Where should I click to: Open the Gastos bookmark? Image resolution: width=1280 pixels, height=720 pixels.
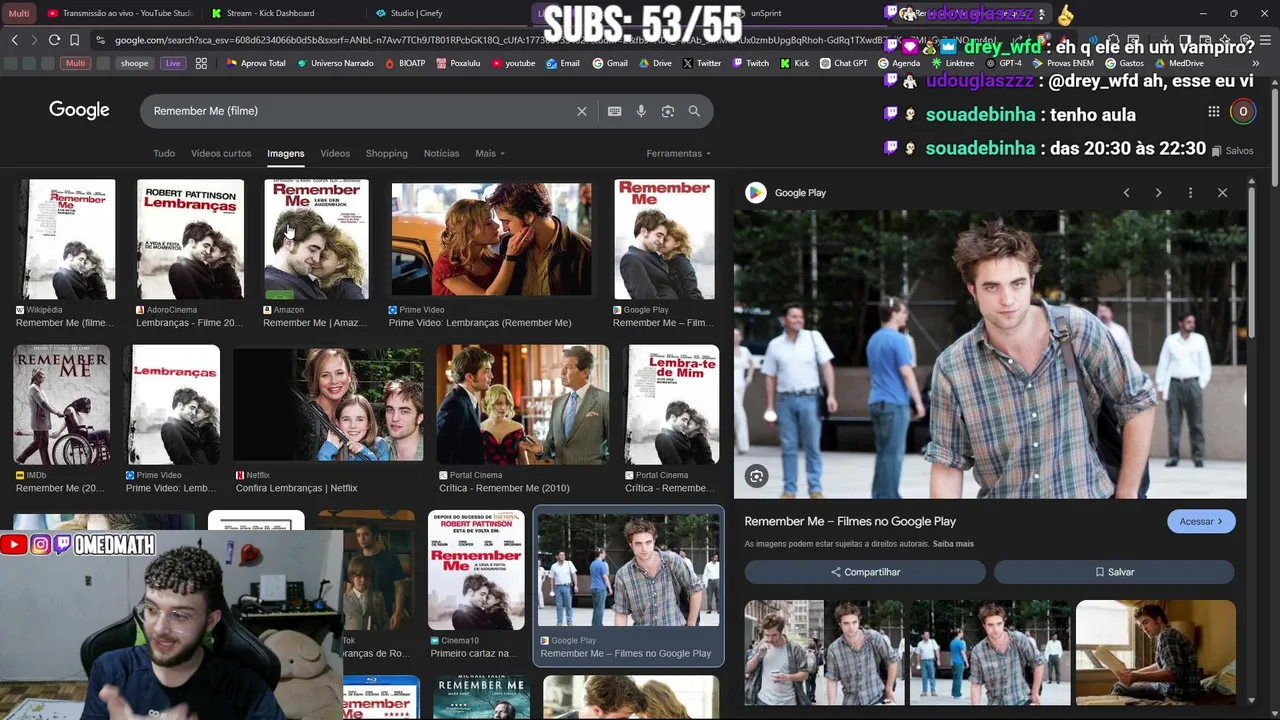click(1124, 63)
